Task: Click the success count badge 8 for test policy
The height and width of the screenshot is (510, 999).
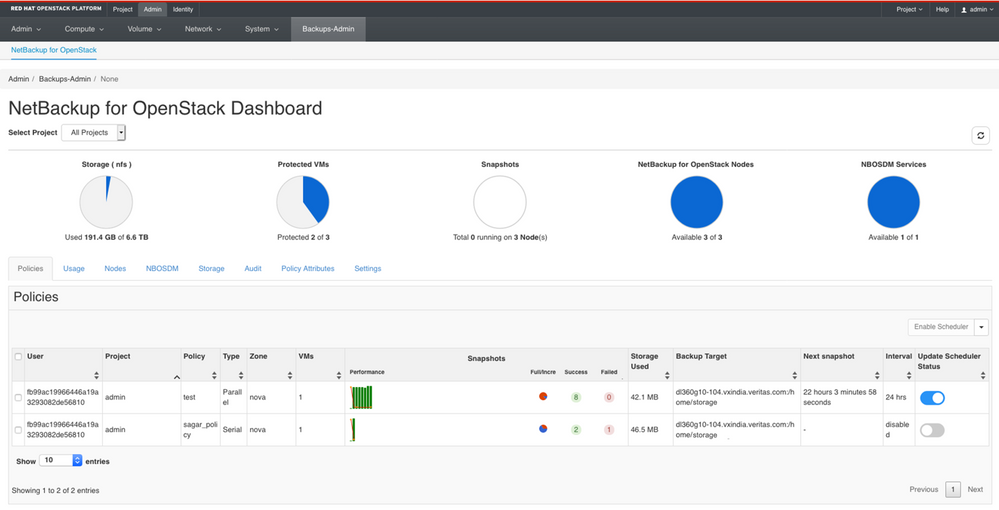Action: 576,397
